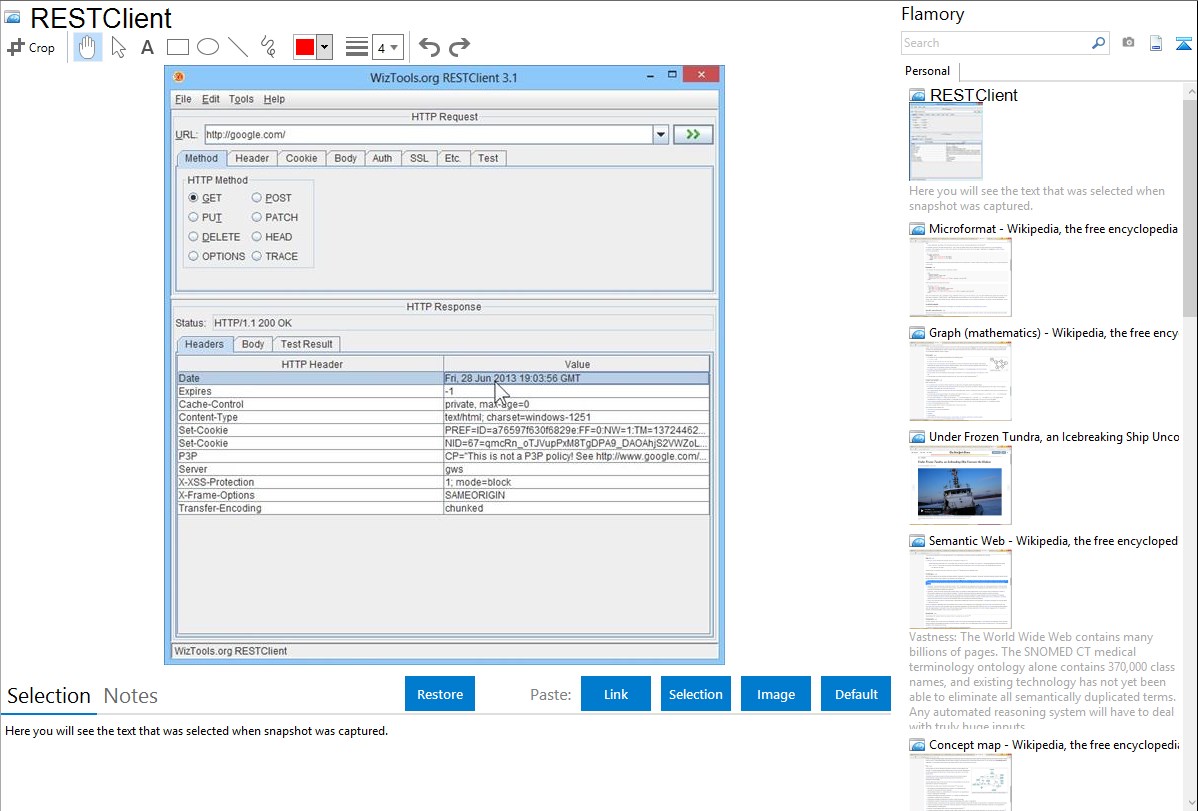Select the arrow pointer tool

tap(118, 47)
